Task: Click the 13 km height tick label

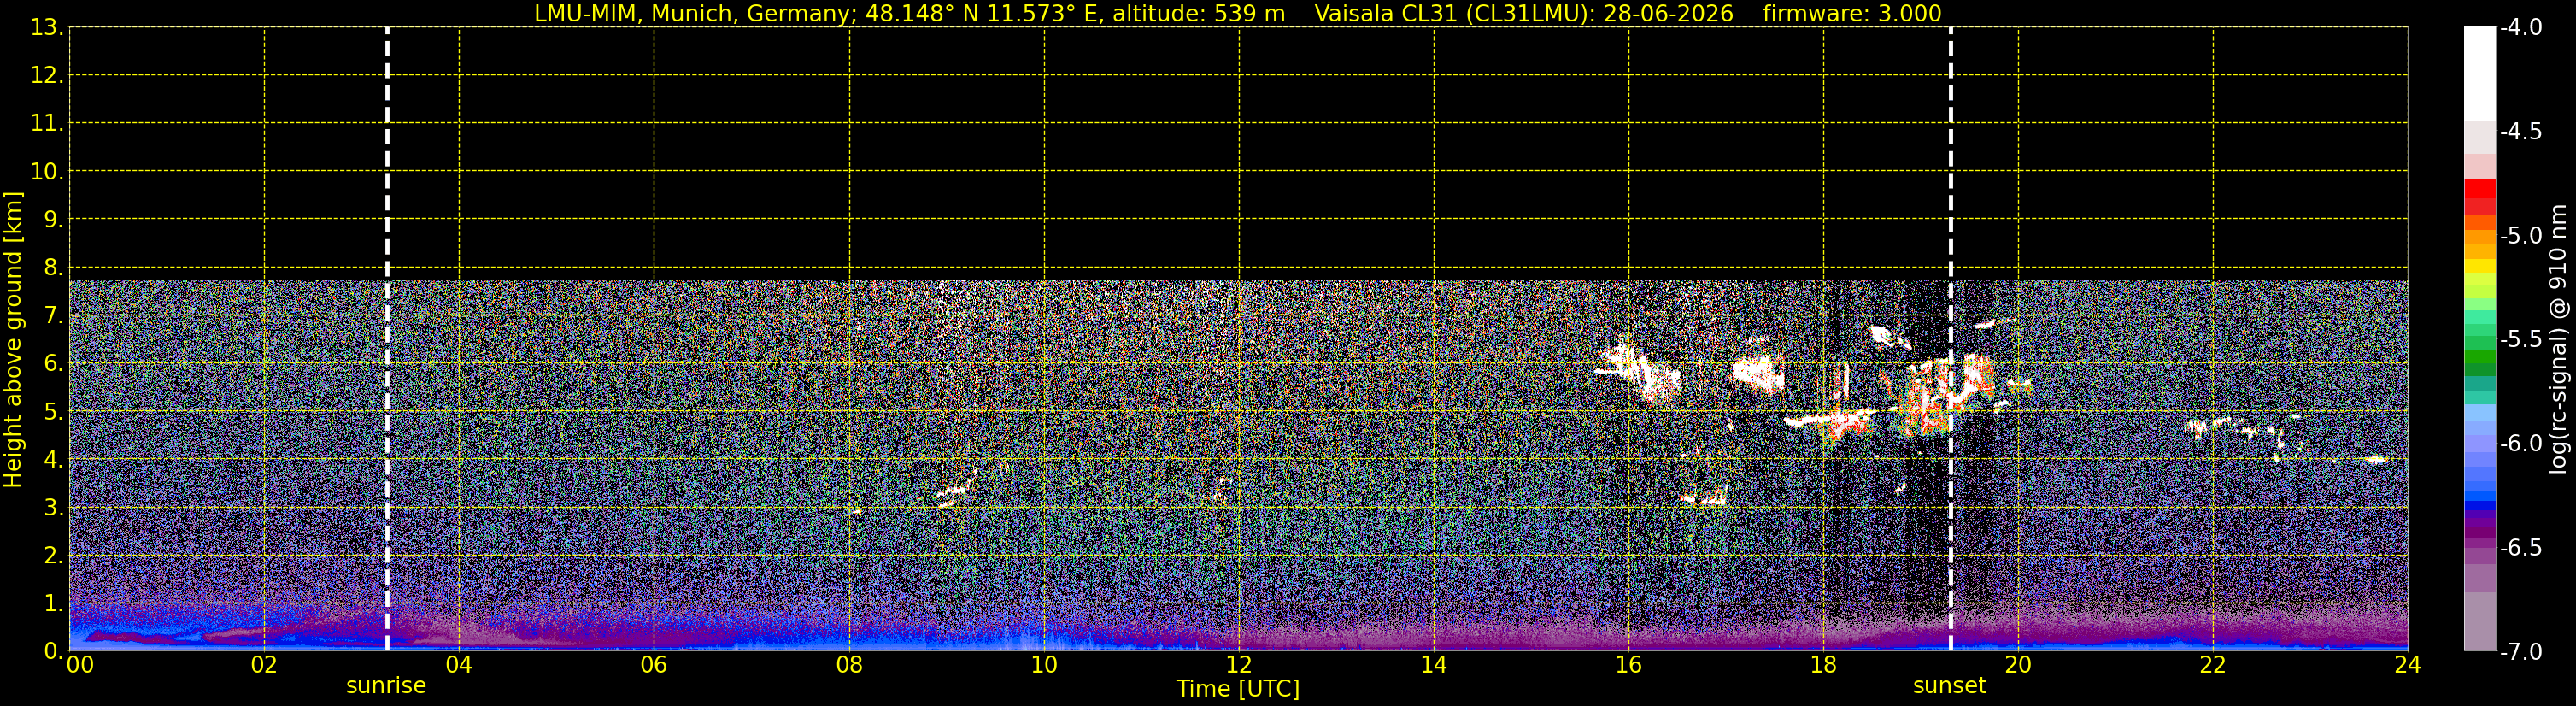Action: [45, 28]
